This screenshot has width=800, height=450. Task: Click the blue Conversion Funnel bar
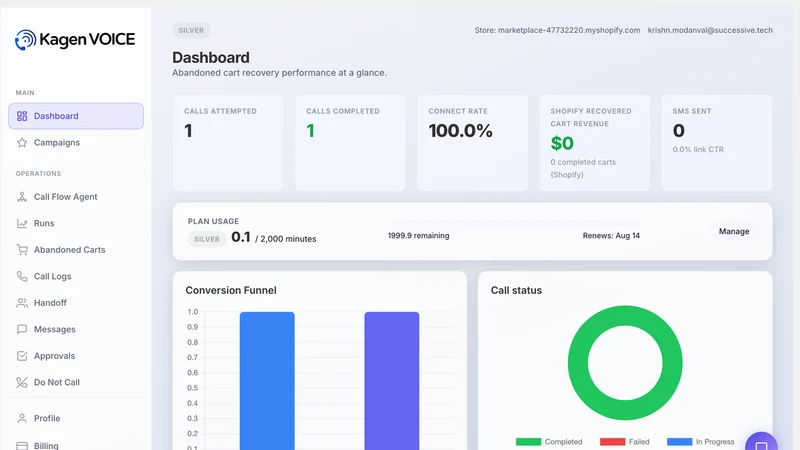(267, 381)
